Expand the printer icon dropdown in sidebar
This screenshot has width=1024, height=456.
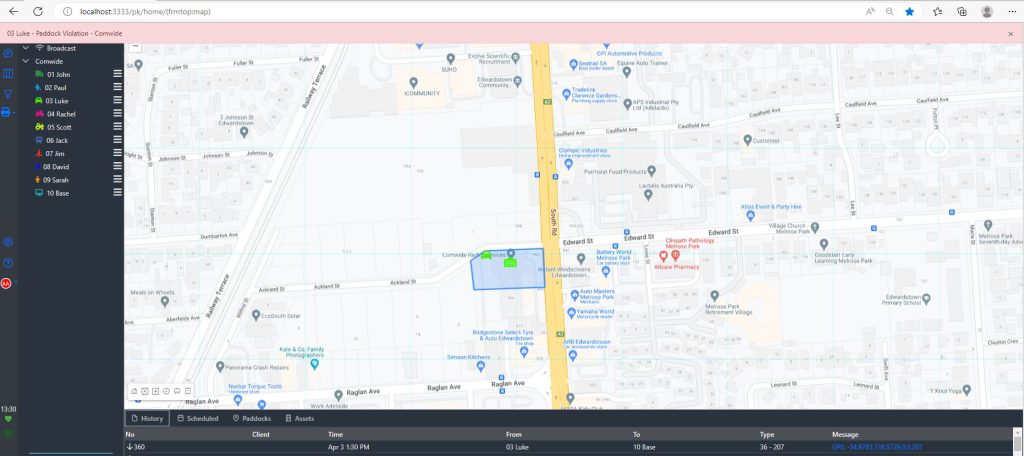pos(14,113)
